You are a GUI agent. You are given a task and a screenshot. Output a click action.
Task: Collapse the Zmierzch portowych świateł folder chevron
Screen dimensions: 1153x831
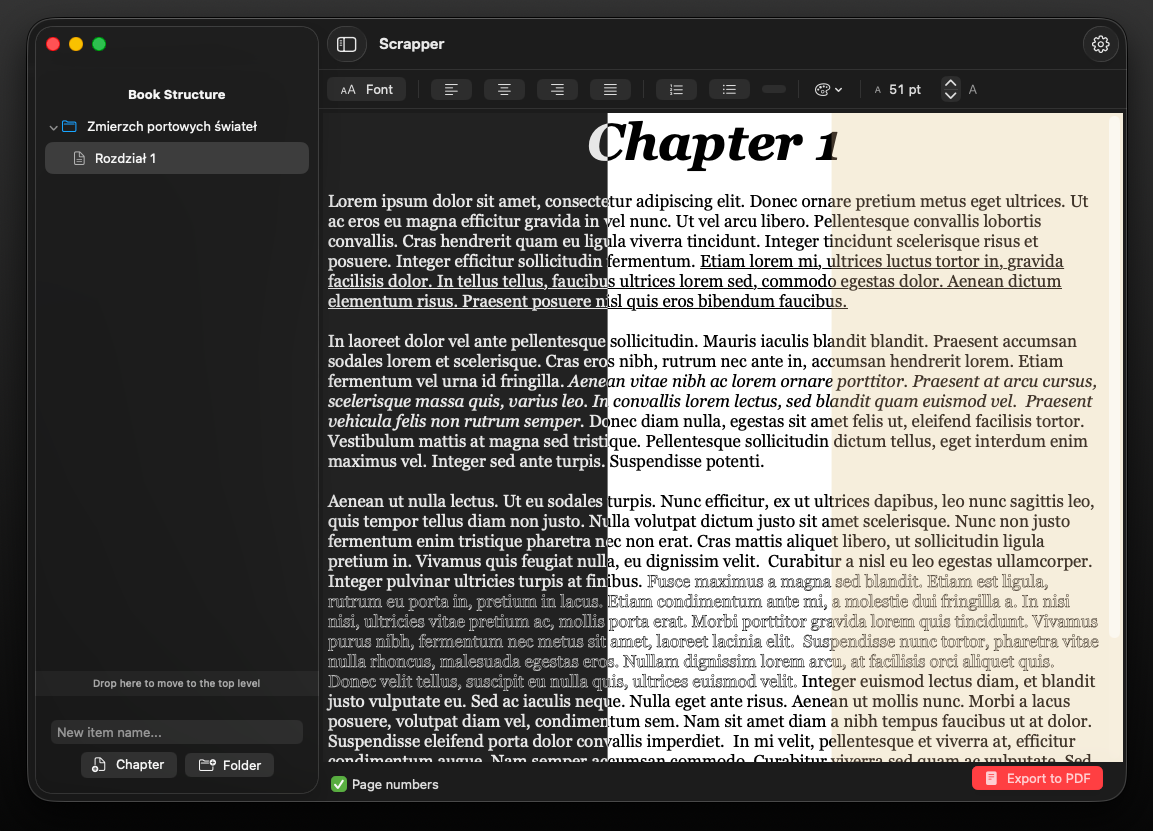coord(53,127)
